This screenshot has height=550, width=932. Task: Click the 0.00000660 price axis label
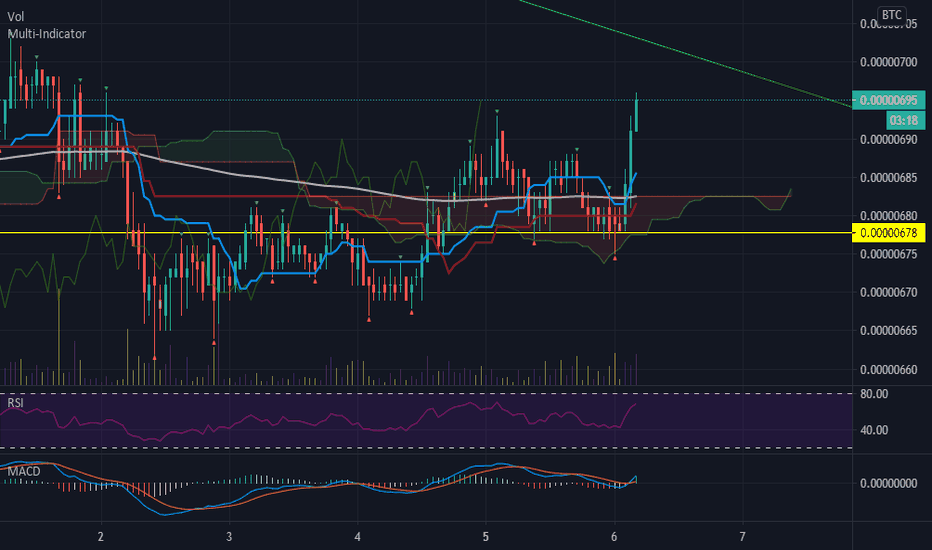coord(889,369)
